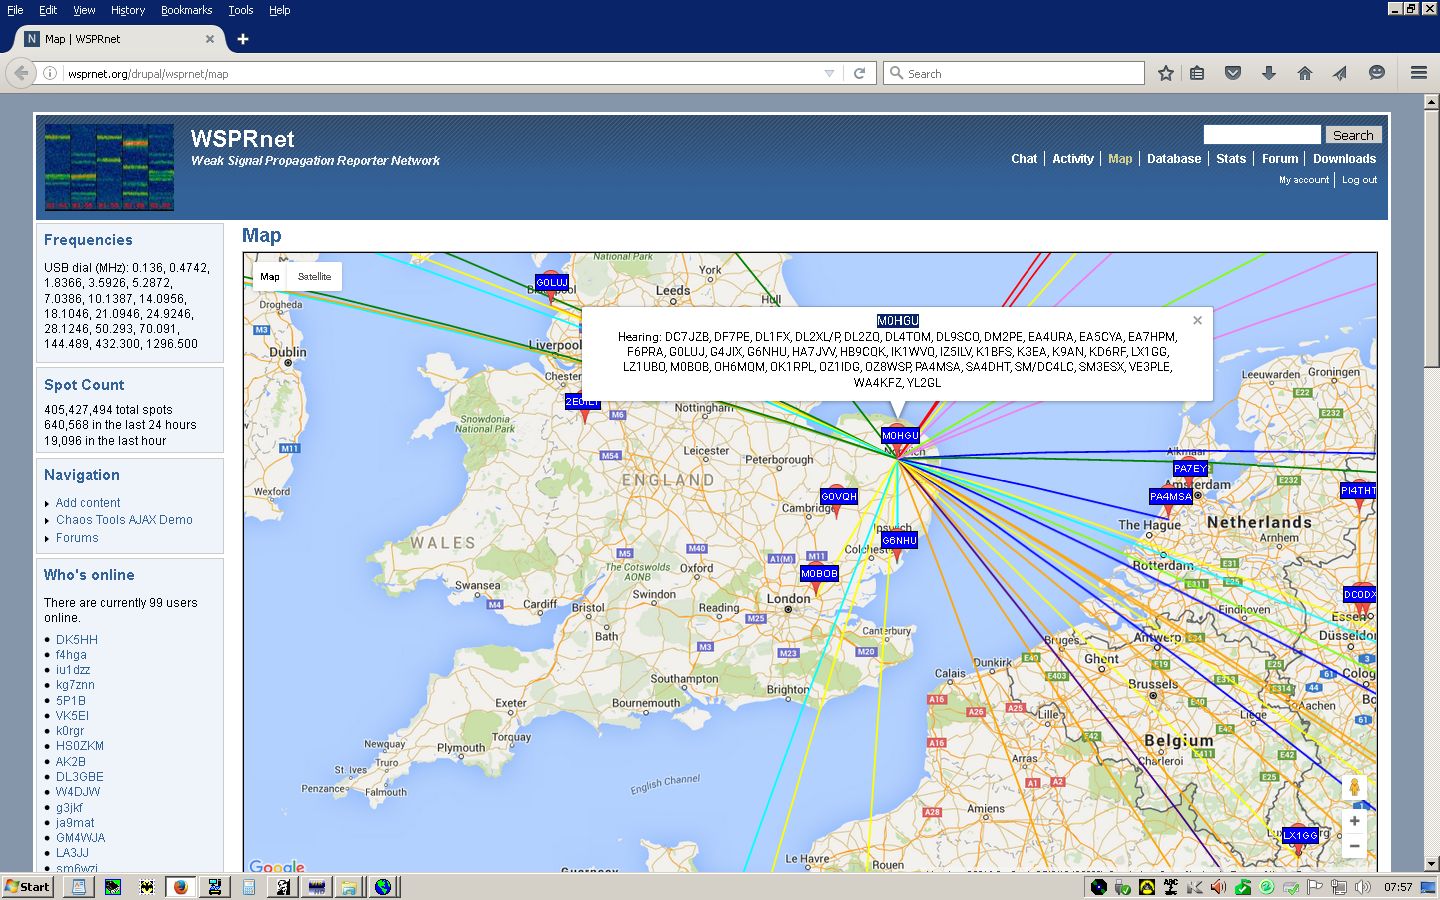Open the Add content navigation link
Image resolution: width=1440 pixels, height=900 pixels.
pyautogui.click(x=88, y=503)
